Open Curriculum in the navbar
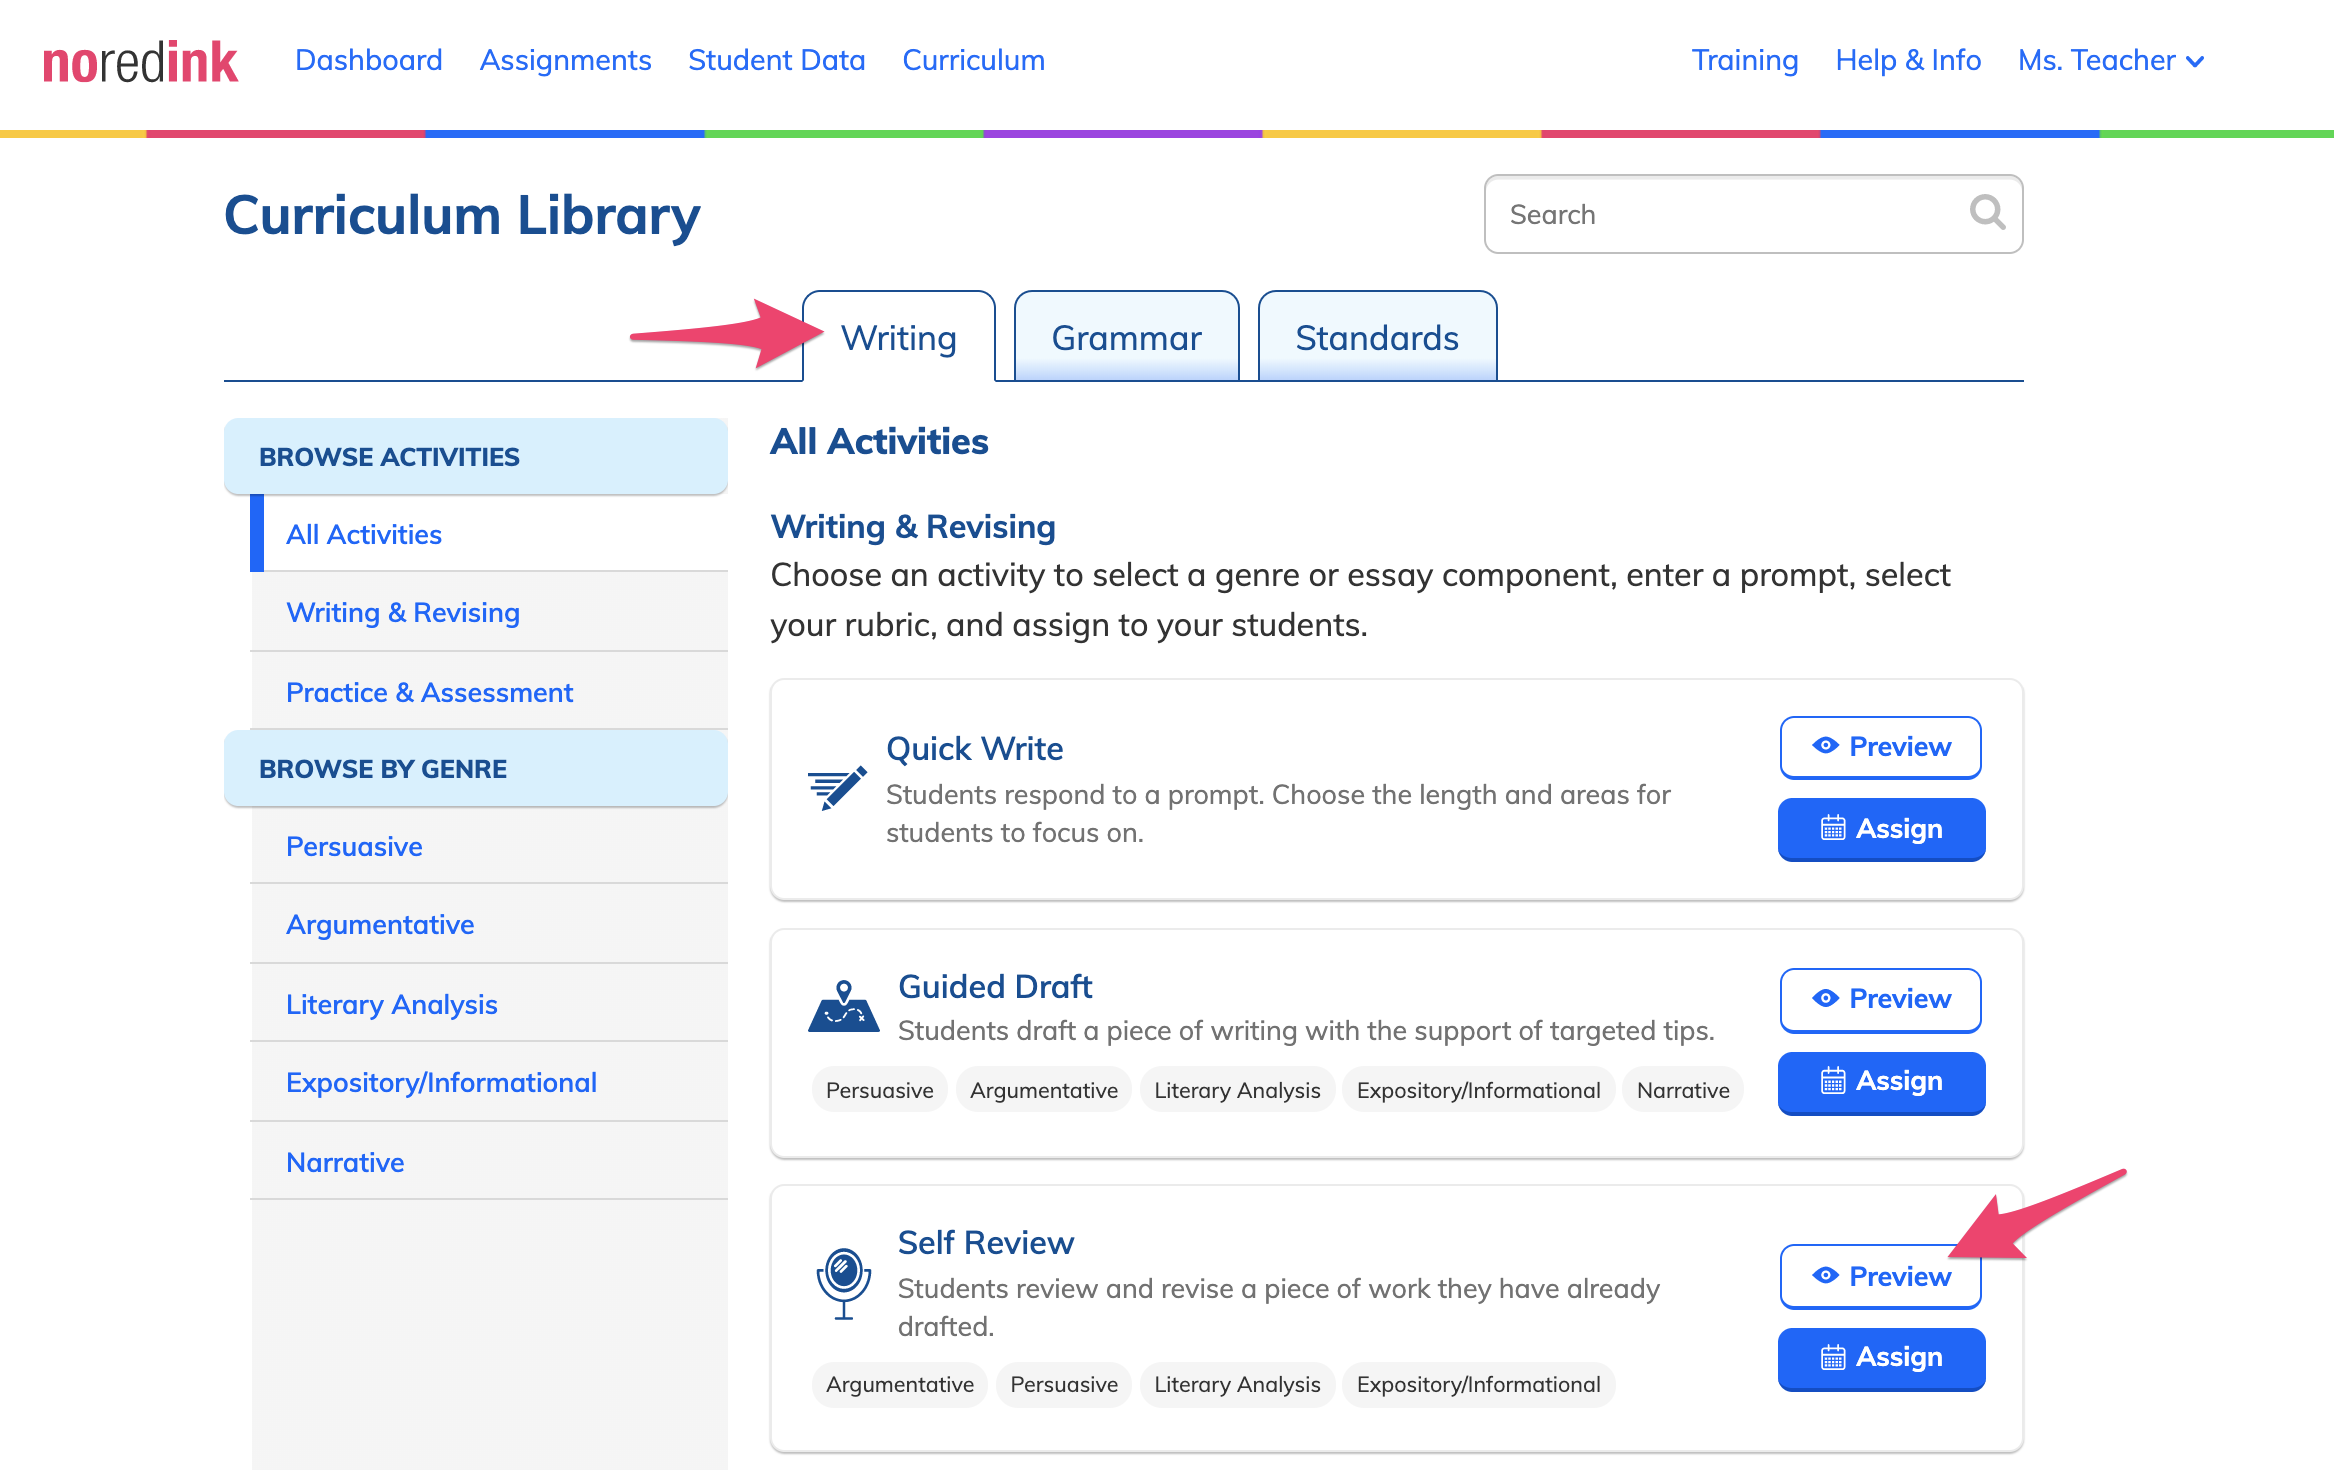This screenshot has width=2334, height=1470. 973,60
